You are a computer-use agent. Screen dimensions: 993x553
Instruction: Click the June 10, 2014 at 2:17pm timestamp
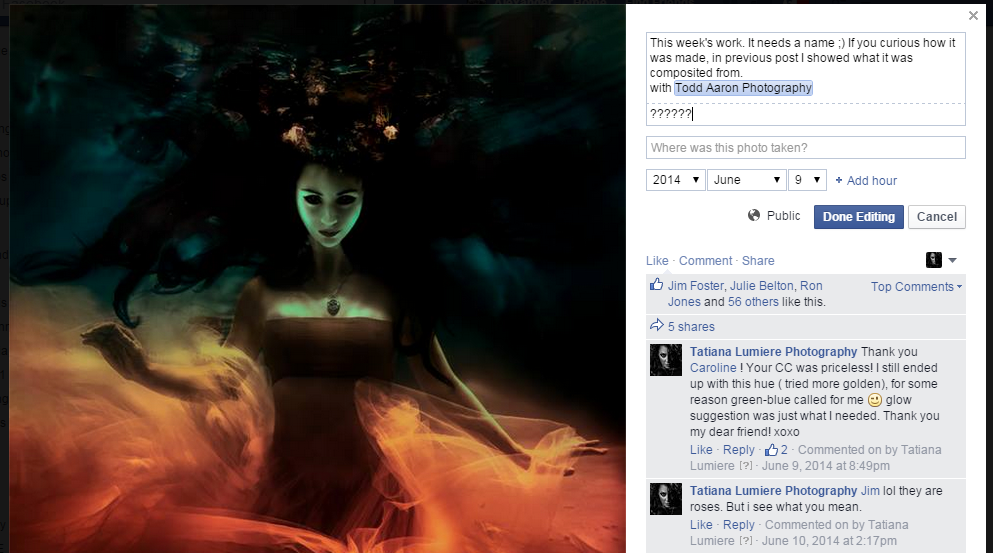pos(829,541)
